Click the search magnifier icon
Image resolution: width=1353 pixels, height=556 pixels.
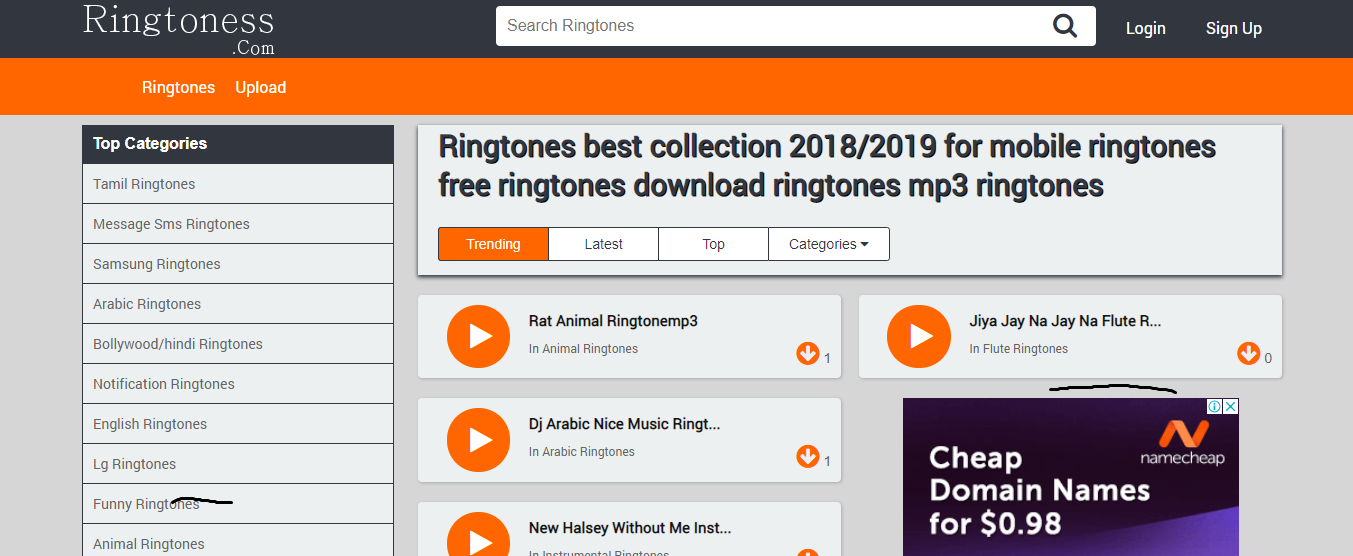coord(1065,26)
